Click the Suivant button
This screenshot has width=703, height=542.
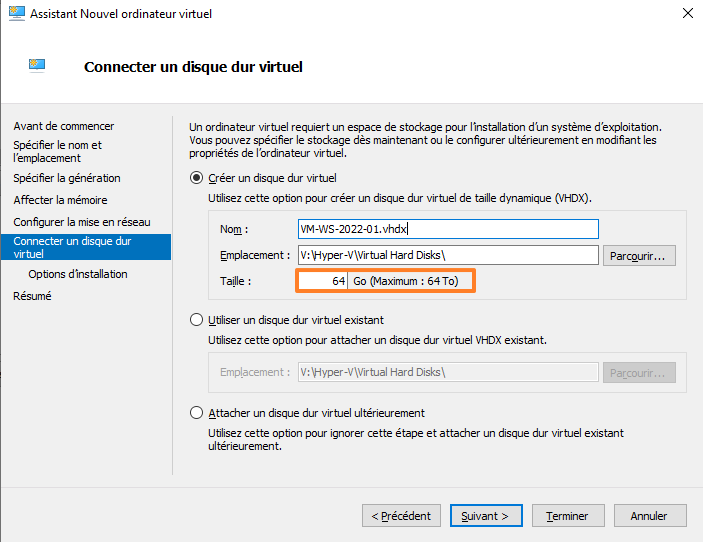486,516
